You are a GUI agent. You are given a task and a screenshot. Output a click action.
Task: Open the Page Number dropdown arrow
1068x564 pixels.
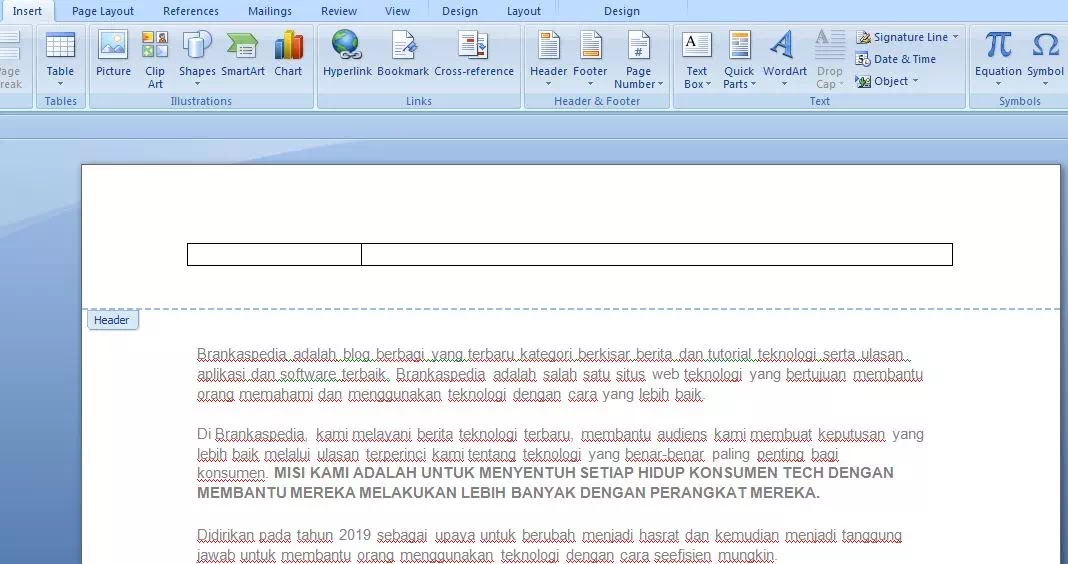click(660, 84)
